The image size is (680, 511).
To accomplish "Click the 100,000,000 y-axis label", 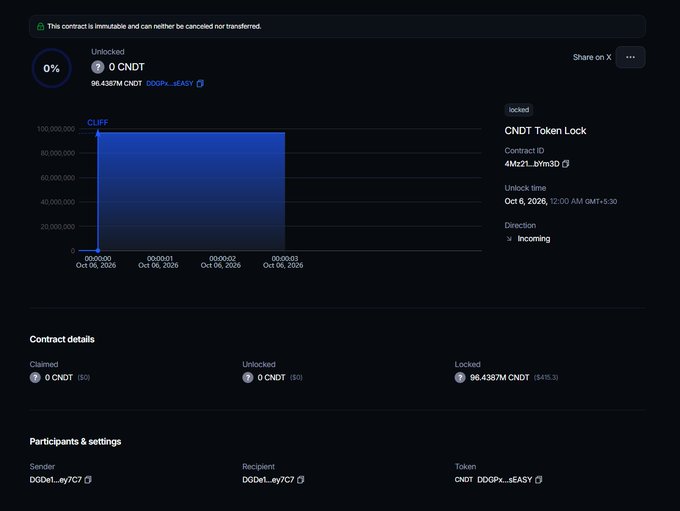I will [56, 129].
